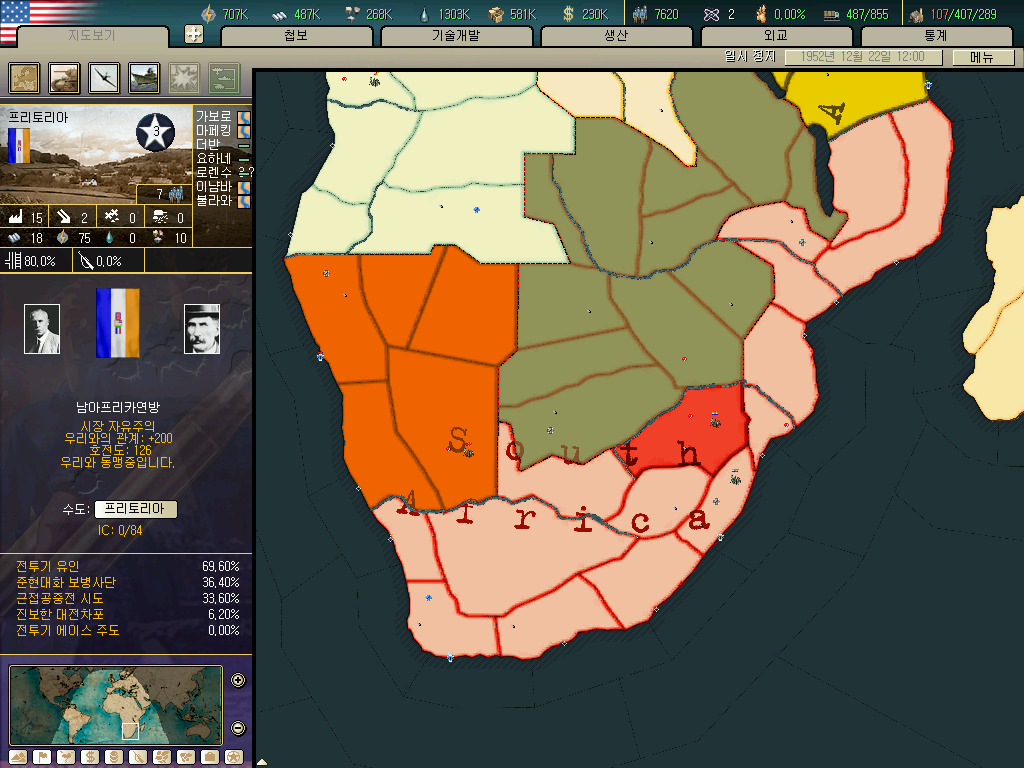Viewport: 1024px width, 768px height.
Task: Click the South Africa flag in diplomacy panel
Action: (118, 323)
